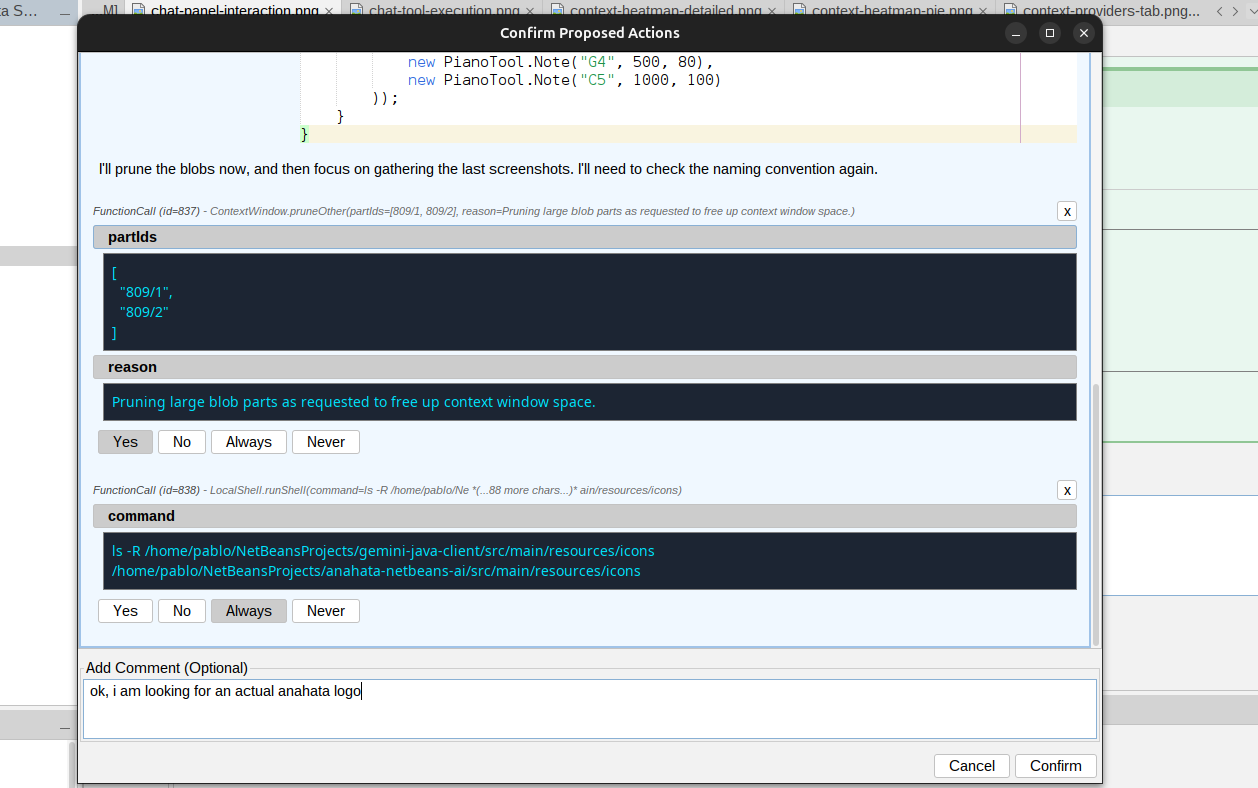This screenshot has width=1258, height=788.
Task: Choose Never for the pruneOther call
Action: pos(325,442)
